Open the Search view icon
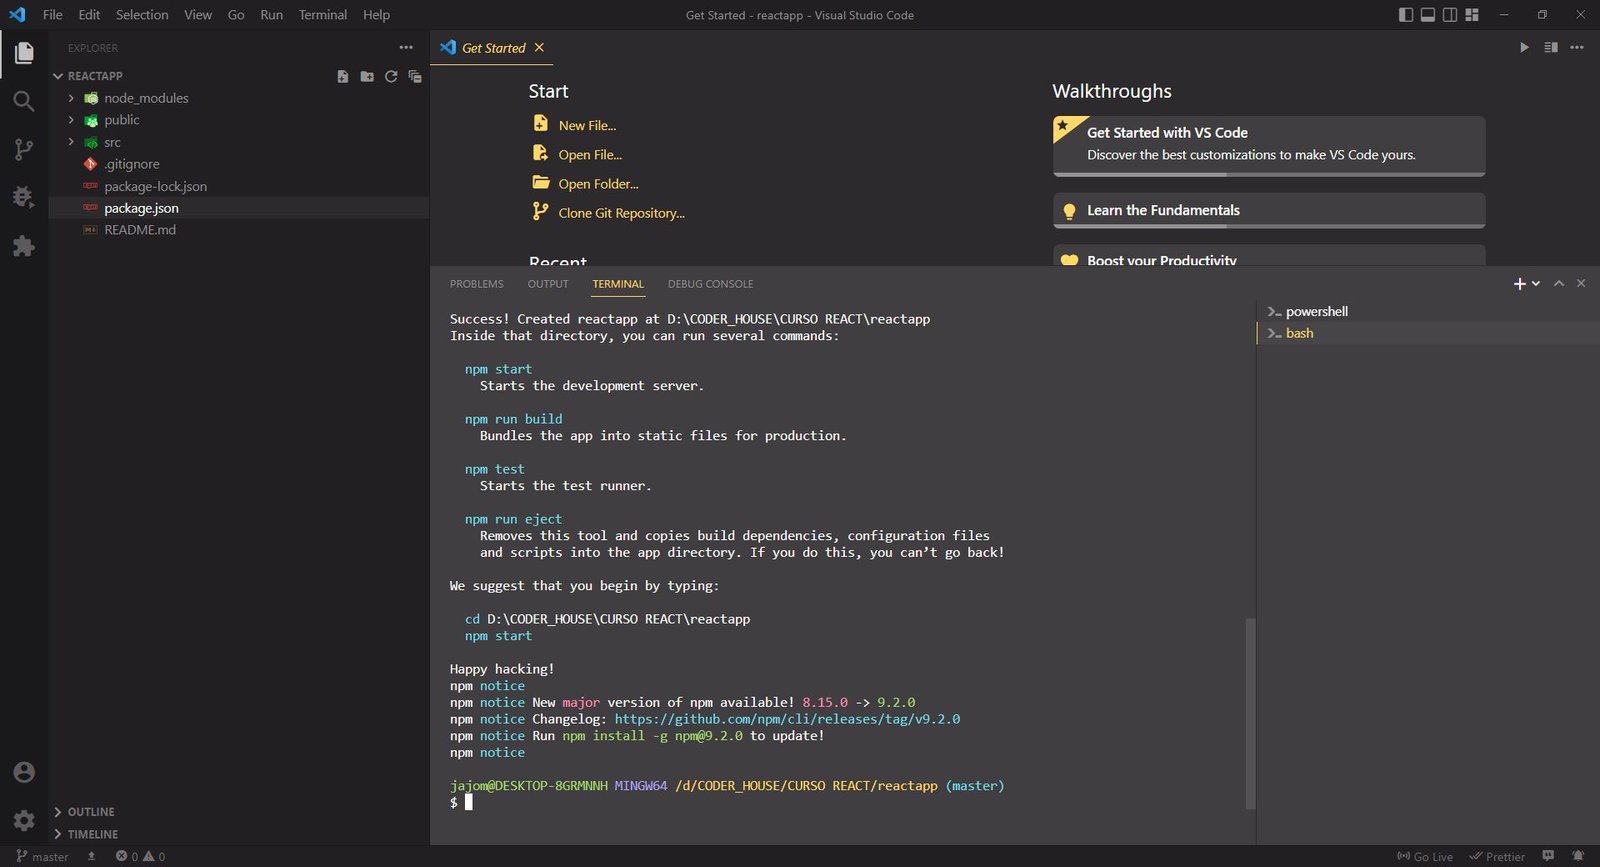Image resolution: width=1600 pixels, height=867 pixels. [x=24, y=101]
